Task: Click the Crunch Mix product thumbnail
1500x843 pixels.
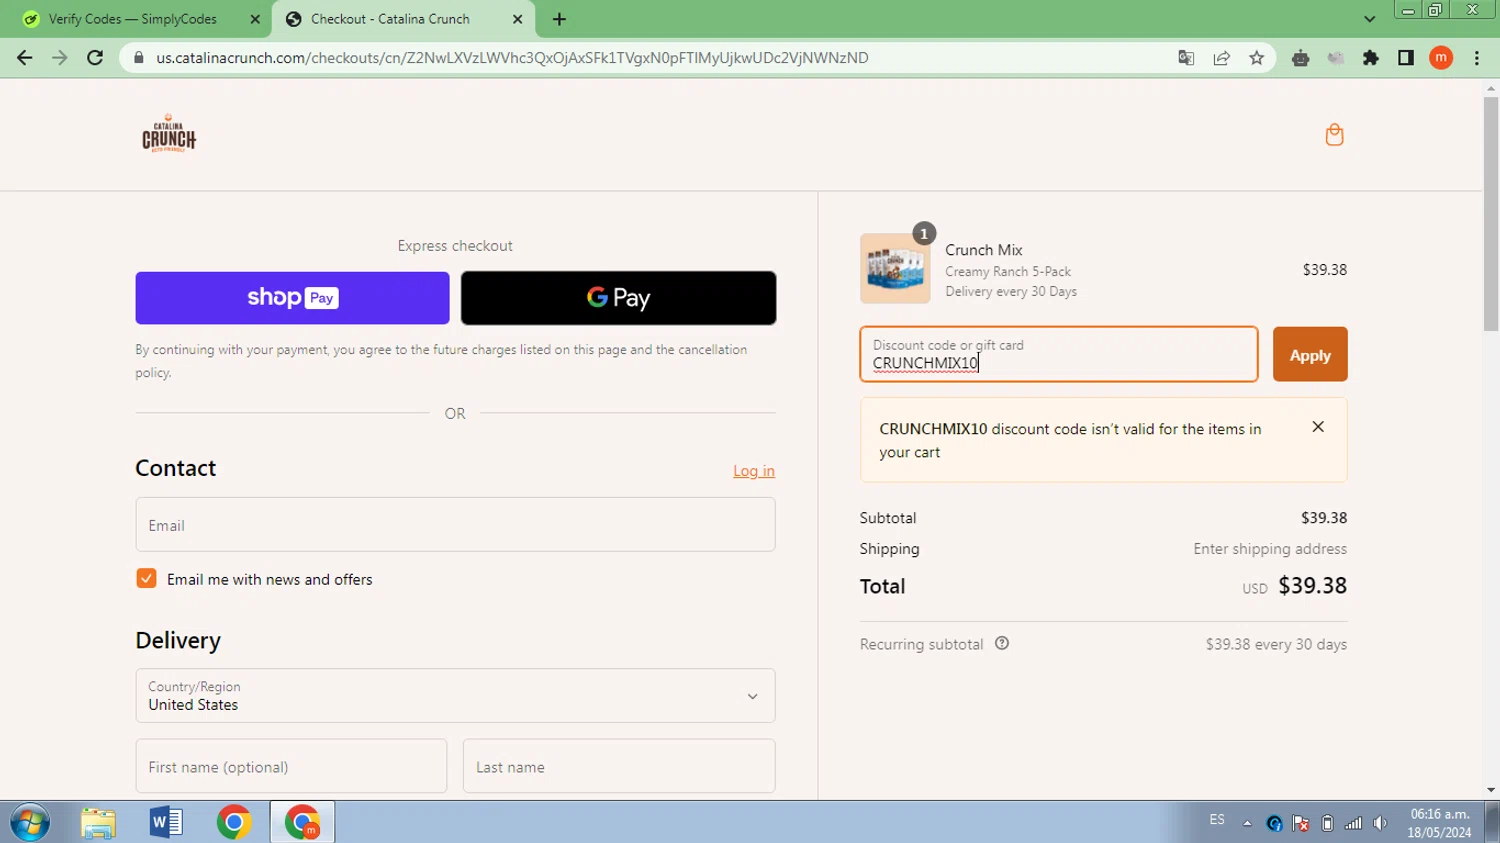Action: tap(895, 269)
